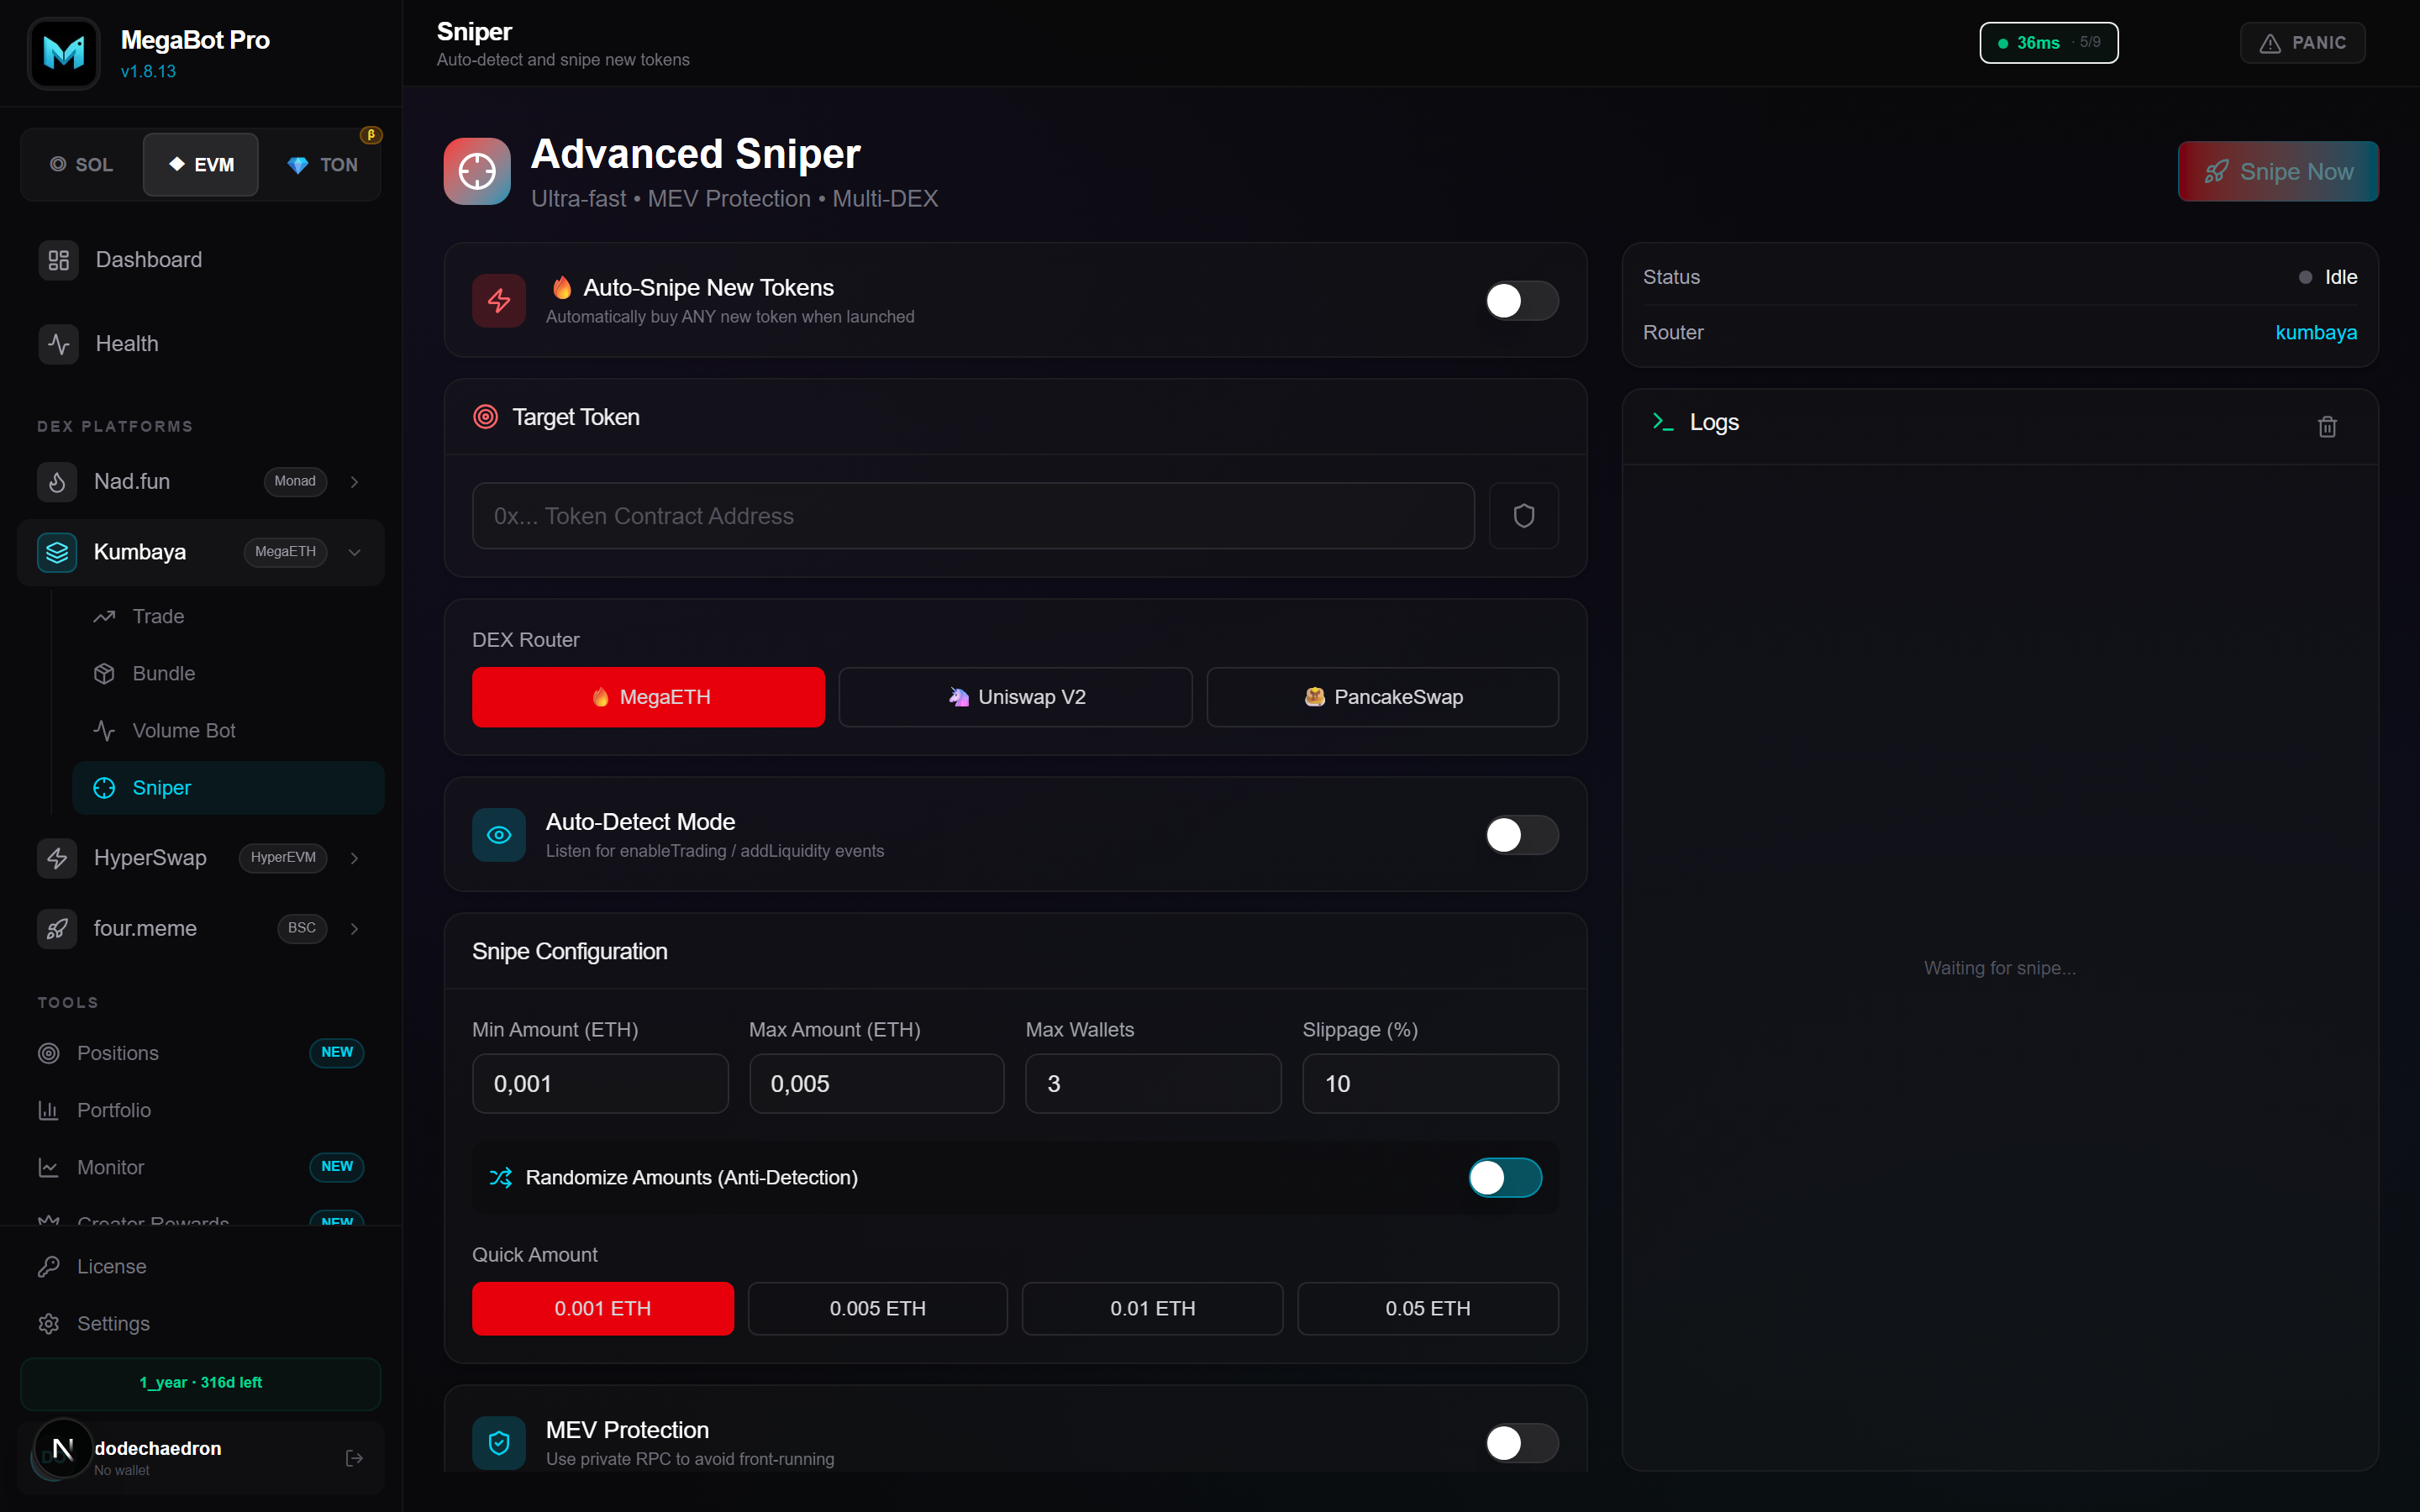Click the Idle status value
This screenshot has height=1512, width=2420.
2341,277
